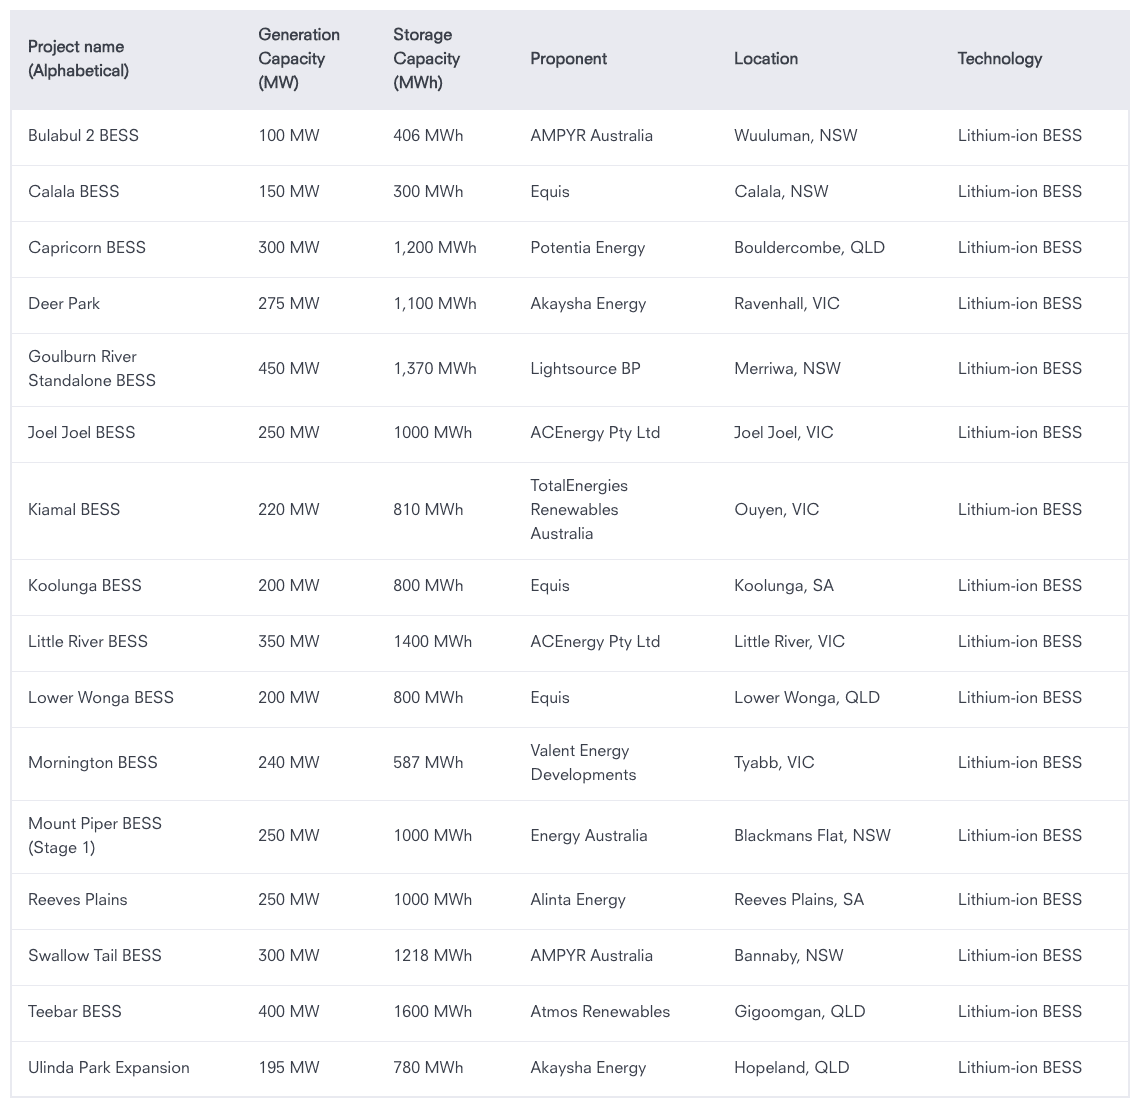1138x1110 pixels.
Task: Click the Storage Capacity column header
Action: tap(426, 59)
